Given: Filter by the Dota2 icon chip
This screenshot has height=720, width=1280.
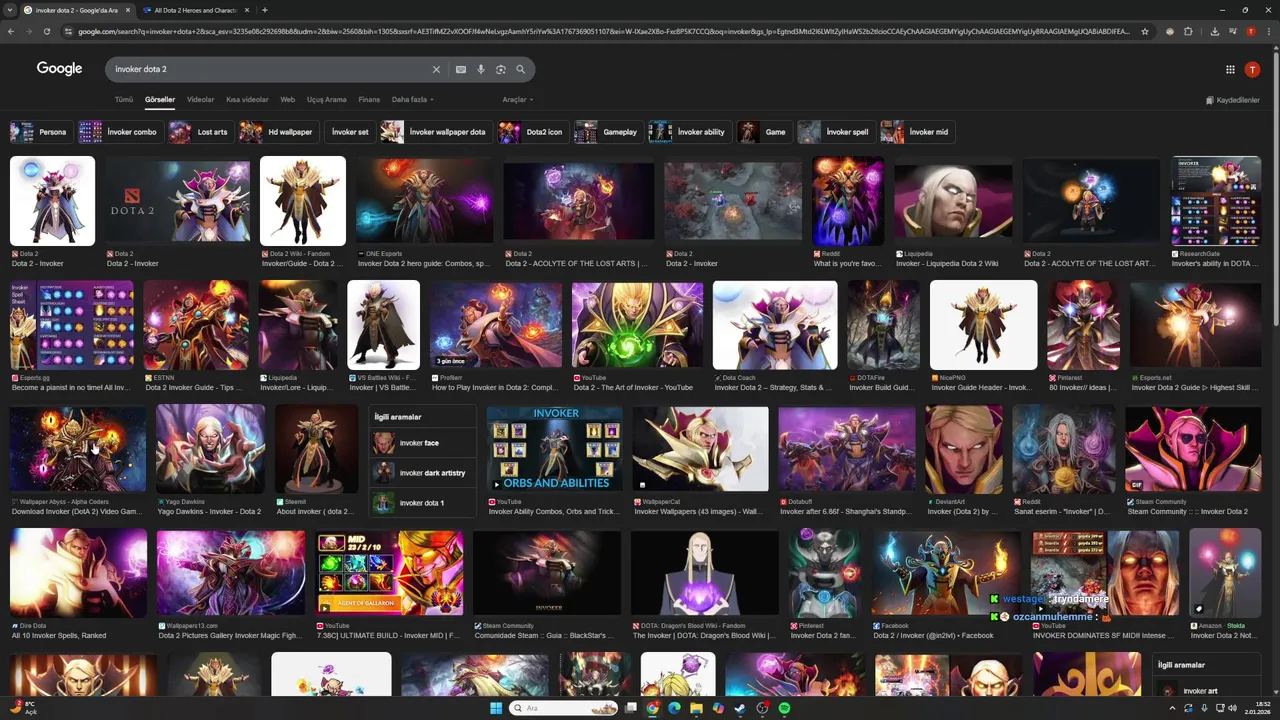Looking at the screenshot, I should point(533,132).
